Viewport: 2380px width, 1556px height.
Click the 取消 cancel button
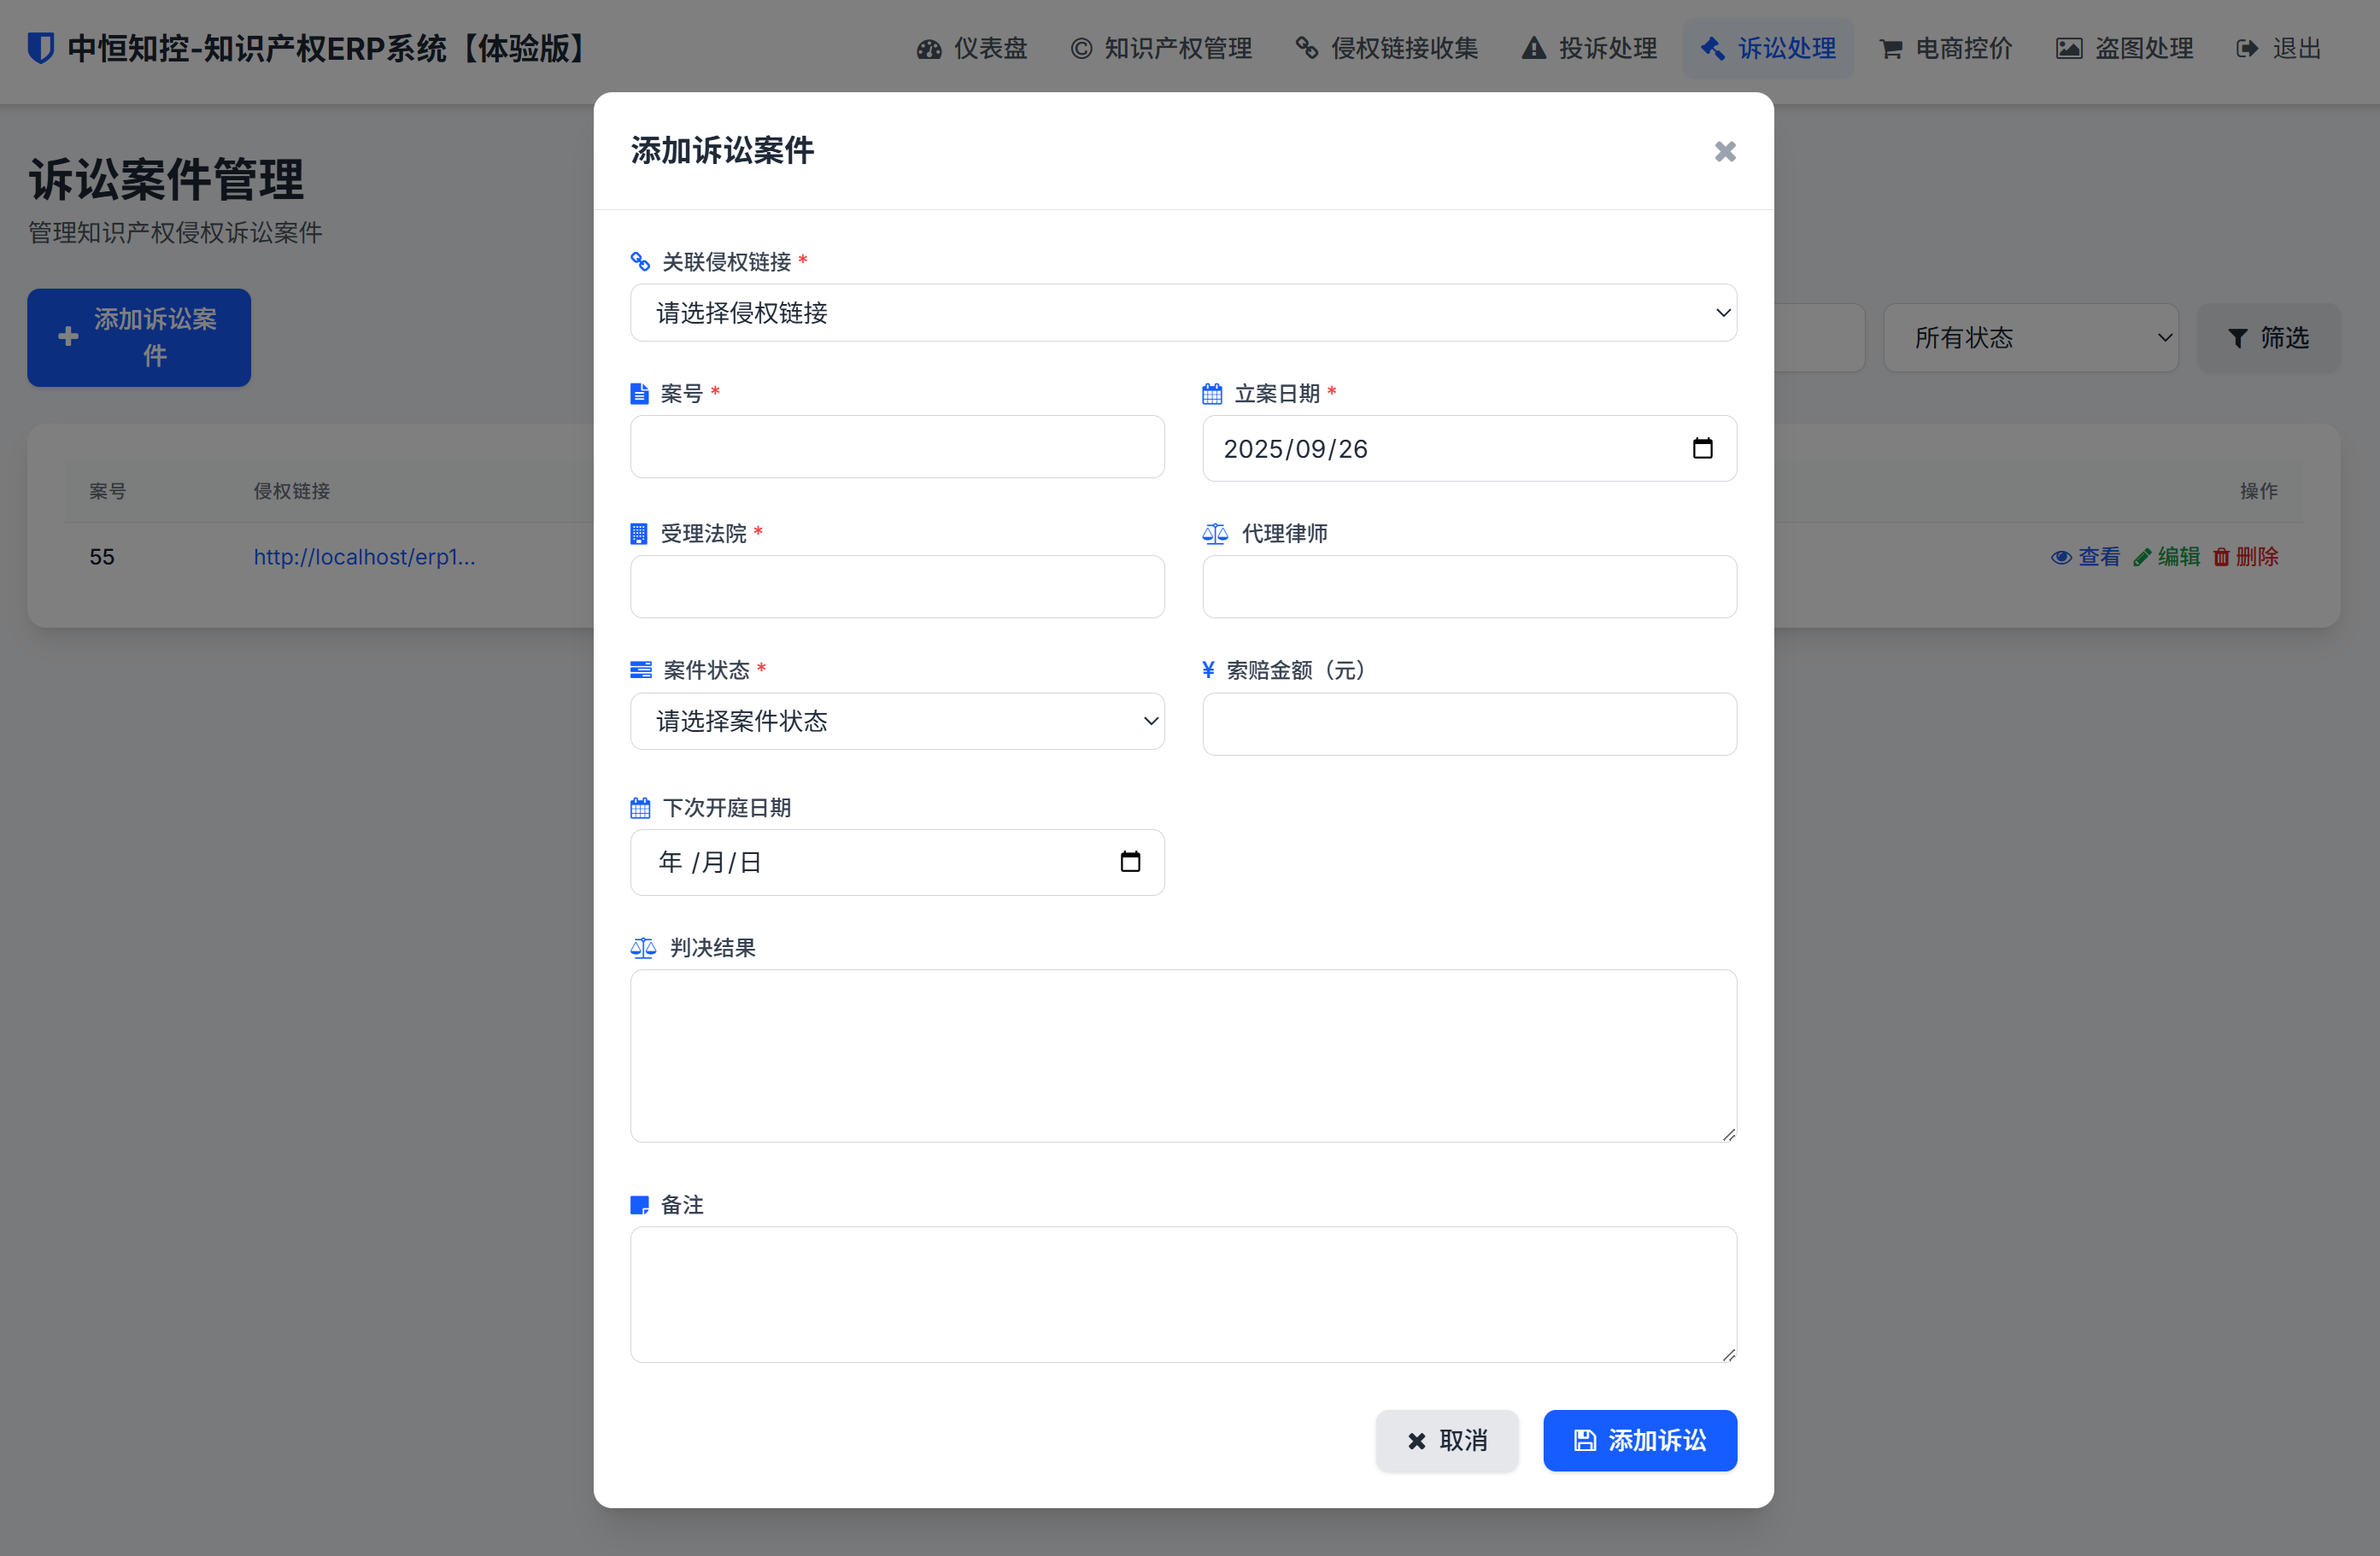pos(1446,1440)
